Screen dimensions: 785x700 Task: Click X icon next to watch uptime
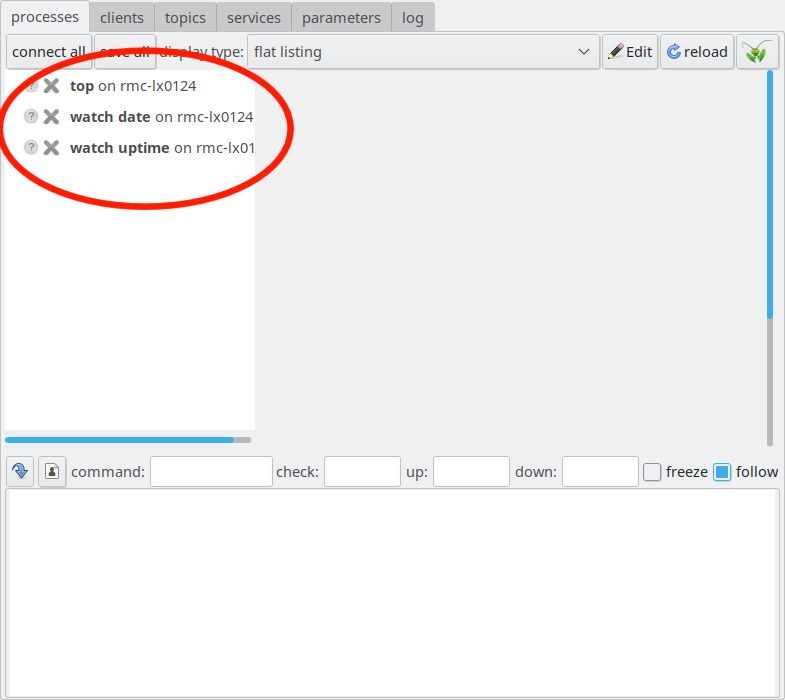point(51,148)
